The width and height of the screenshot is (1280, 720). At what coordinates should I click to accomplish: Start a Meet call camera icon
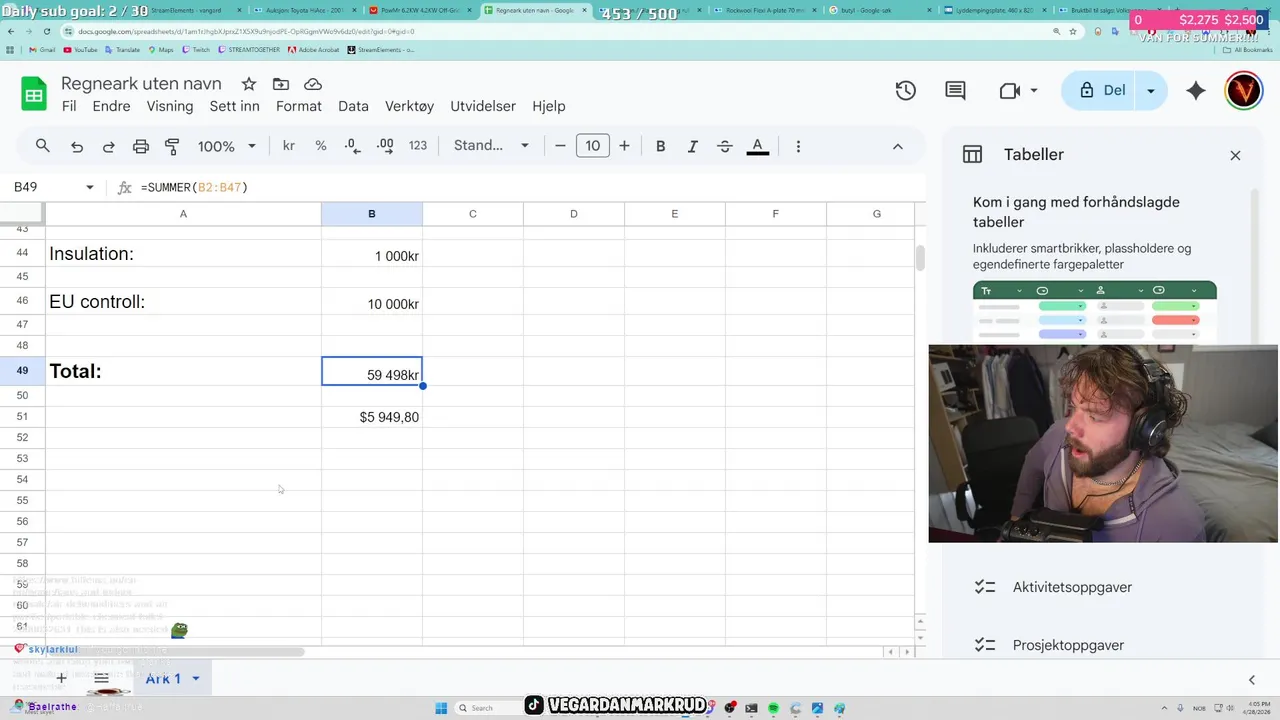(1009, 90)
